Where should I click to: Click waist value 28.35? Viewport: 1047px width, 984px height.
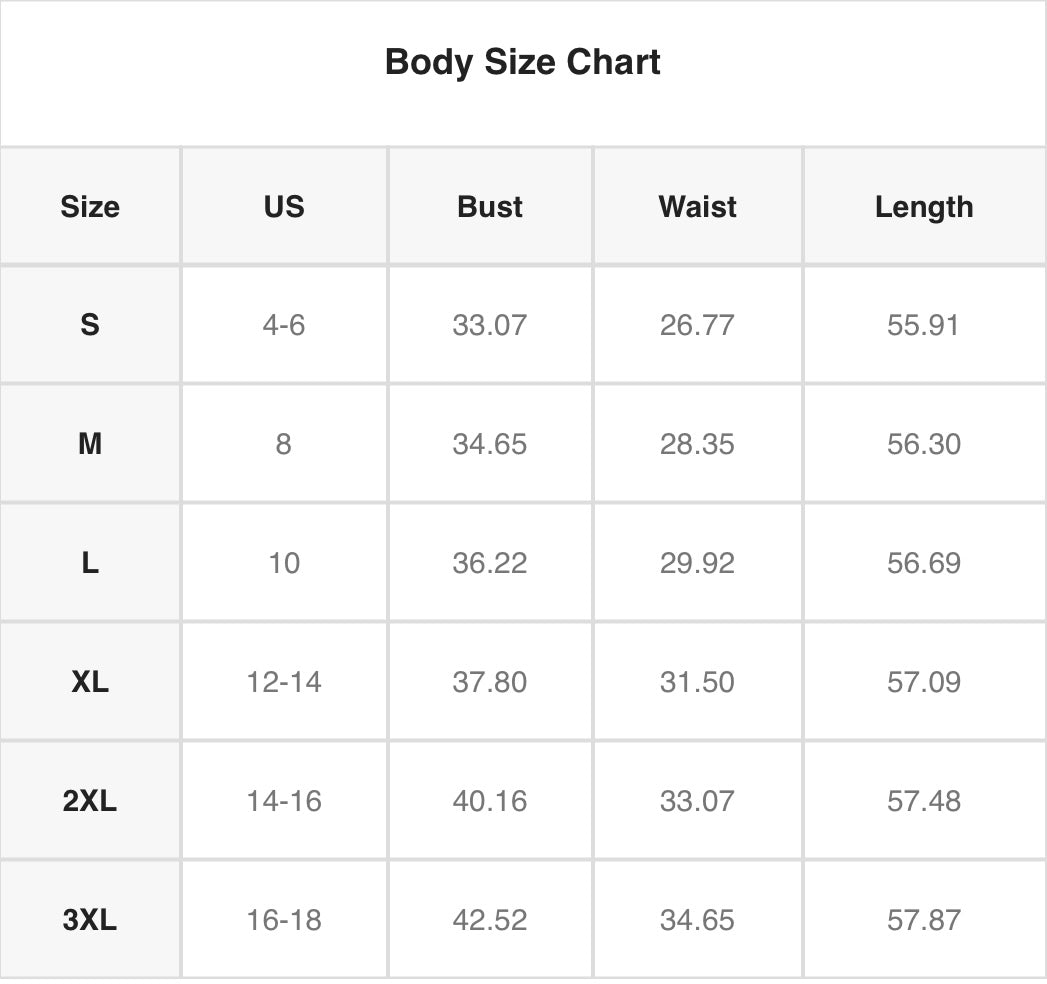coord(697,443)
